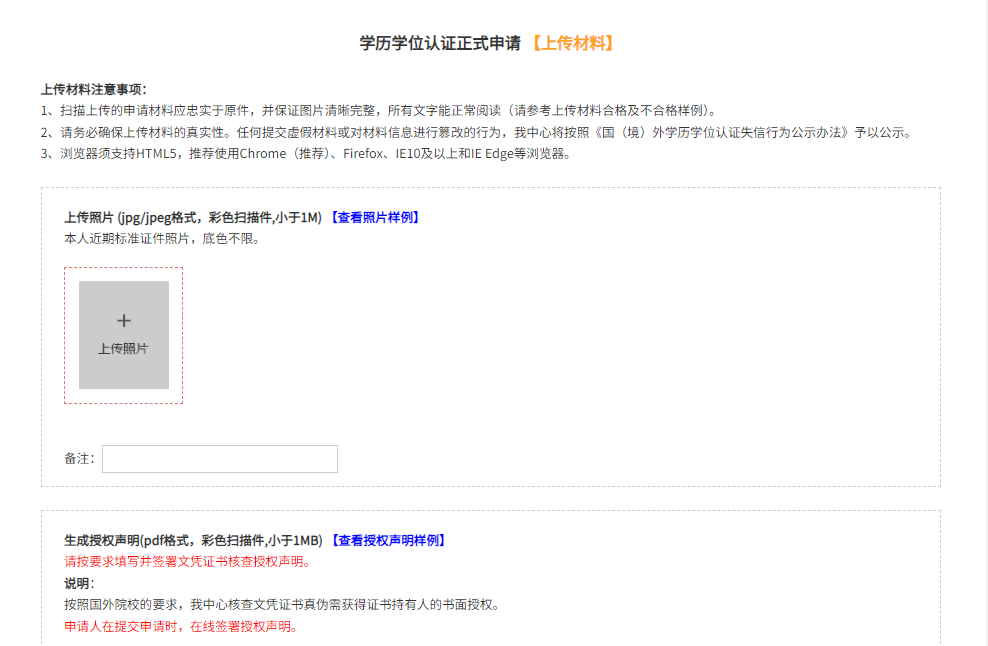
Task: Click the red 请按要求填写并签署 instruction text
Action: click(187, 562)
